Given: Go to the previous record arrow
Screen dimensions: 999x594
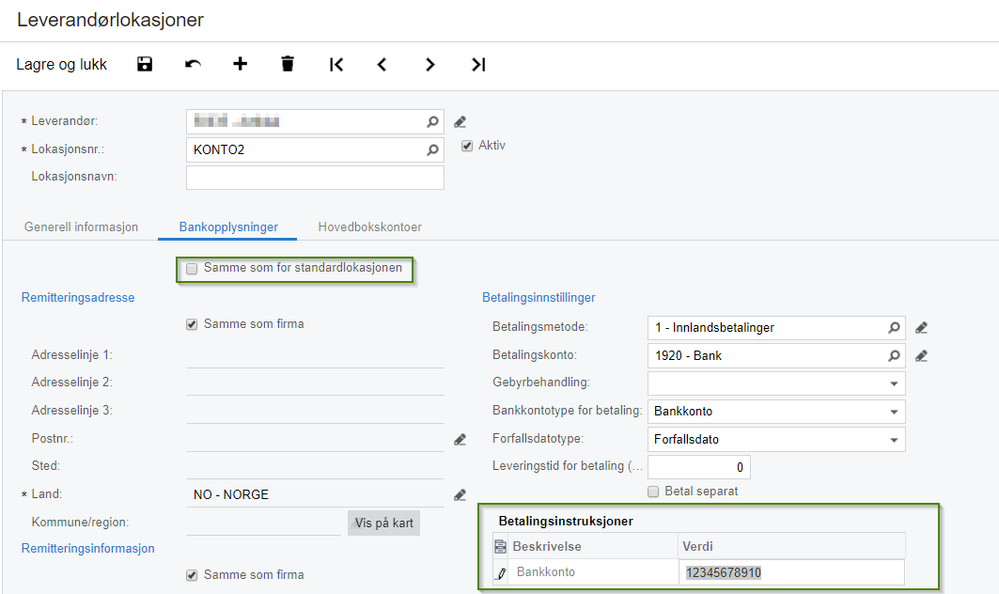Looking at the screenshot, I should pyautogui.click(x=382, y=64).
